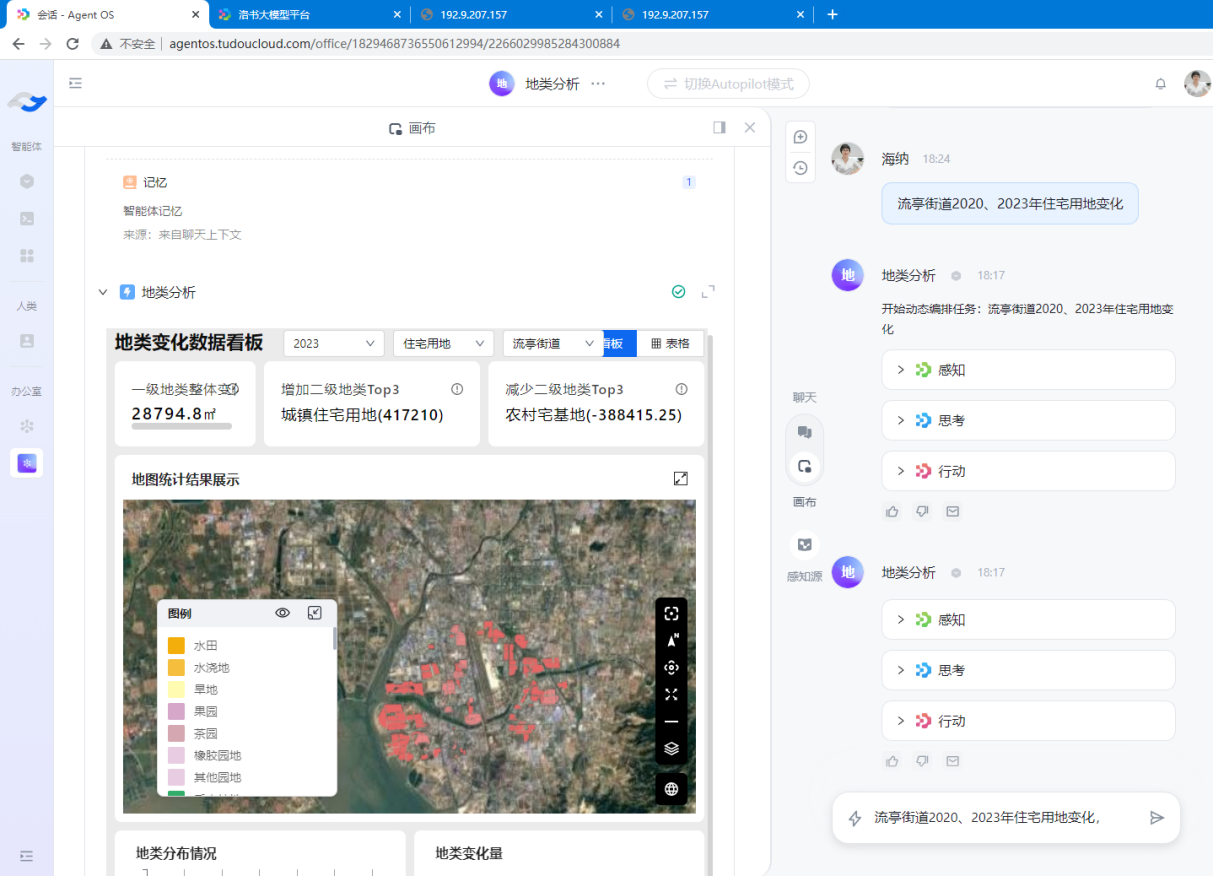Open the notification bell

coord(1161,84)
